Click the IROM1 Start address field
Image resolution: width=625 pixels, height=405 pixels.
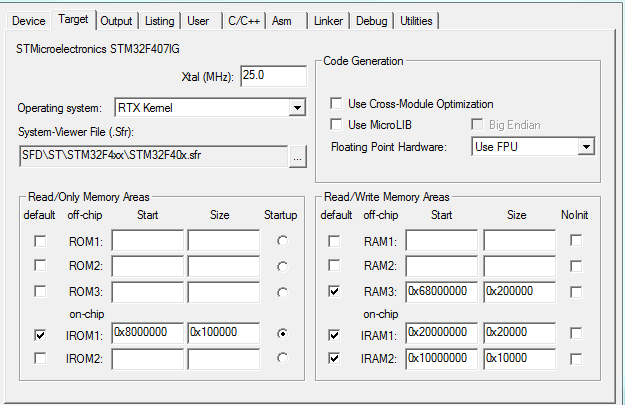point(147,333)
